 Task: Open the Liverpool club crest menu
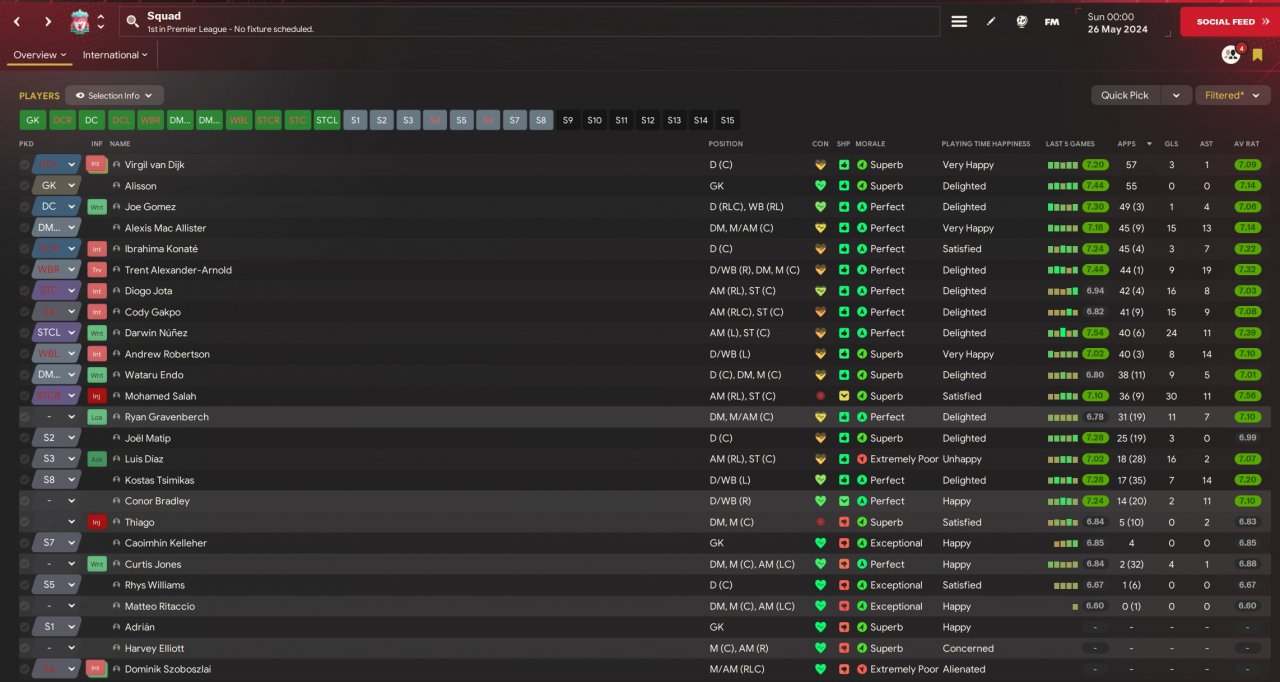(80, 21)
